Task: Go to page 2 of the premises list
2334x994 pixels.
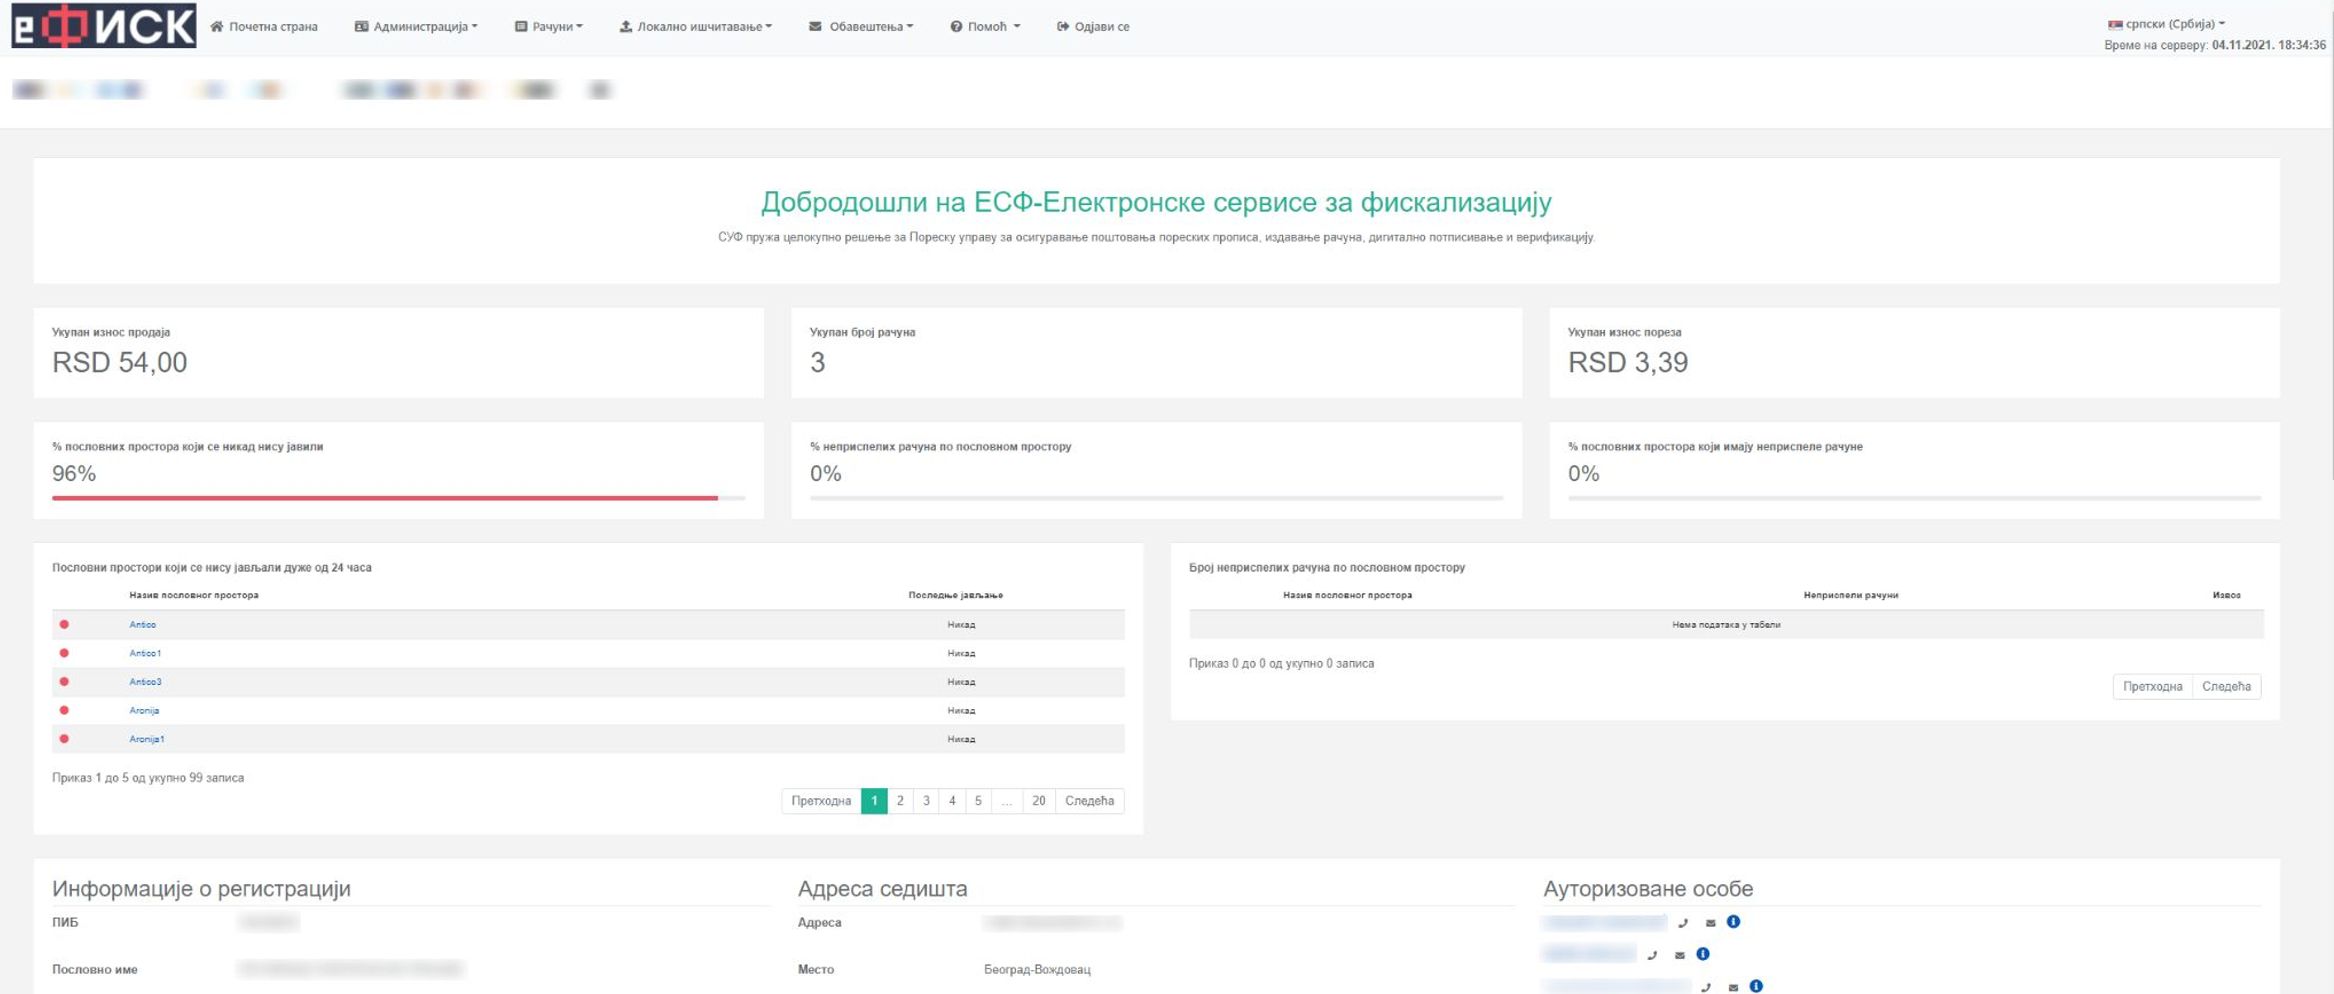Action: (900, 801)
